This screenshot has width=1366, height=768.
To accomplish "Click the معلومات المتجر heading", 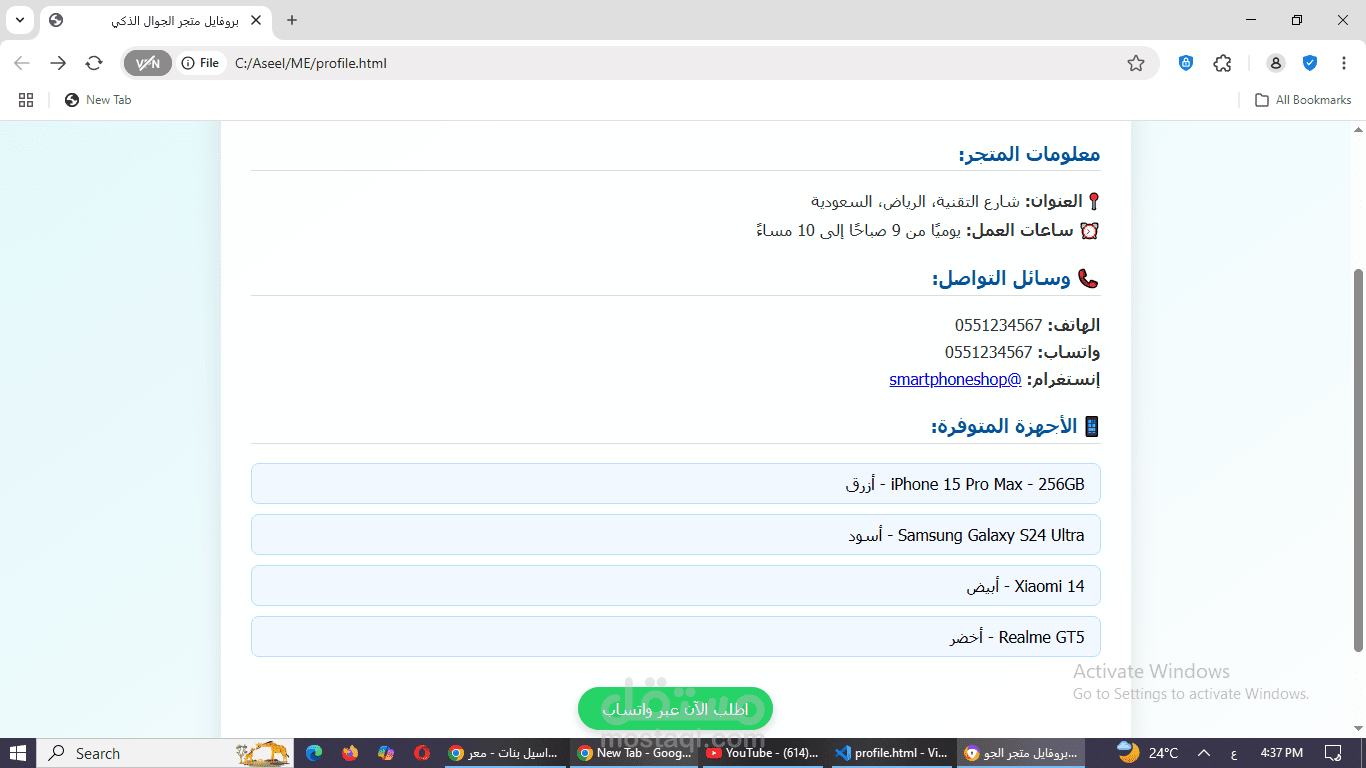I will click(x=1029, y=154).
